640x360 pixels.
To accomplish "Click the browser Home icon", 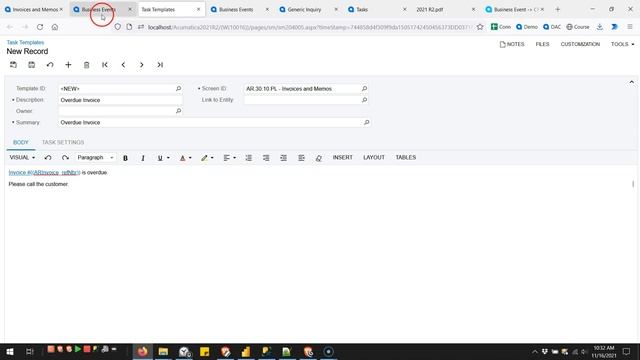I will click(x=55, y=27).
